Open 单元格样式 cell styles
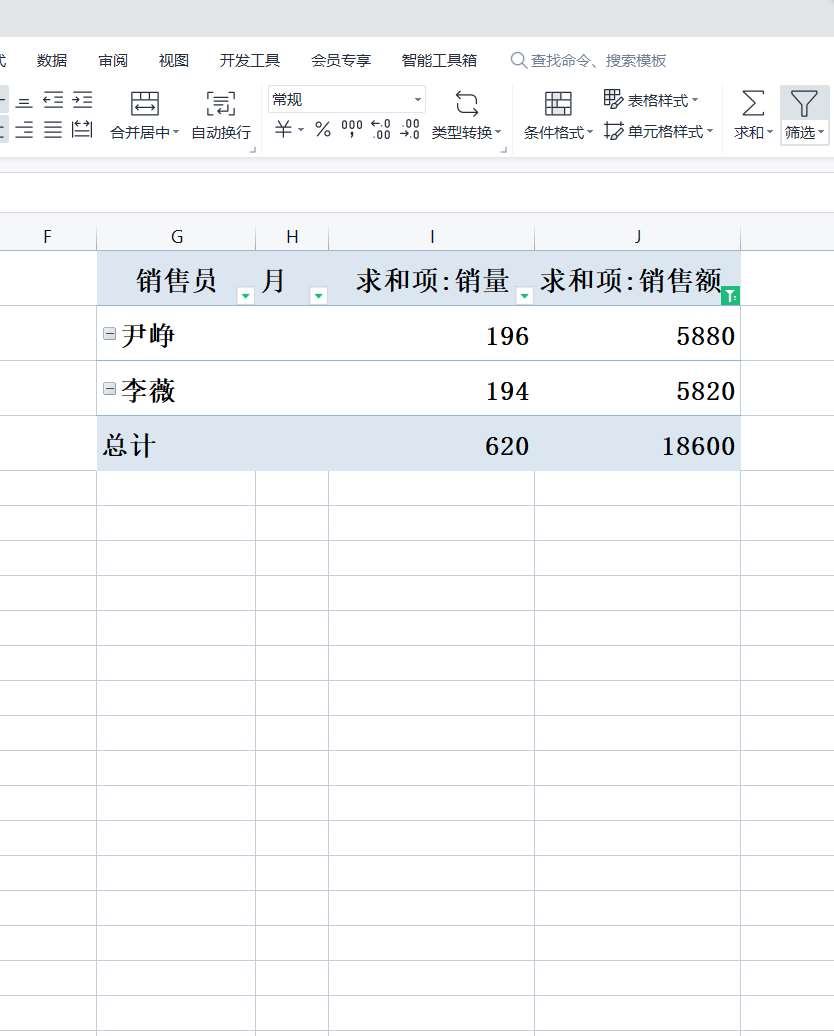The width and height of the screenshot is (834, 1036). [x=659, y=131]
